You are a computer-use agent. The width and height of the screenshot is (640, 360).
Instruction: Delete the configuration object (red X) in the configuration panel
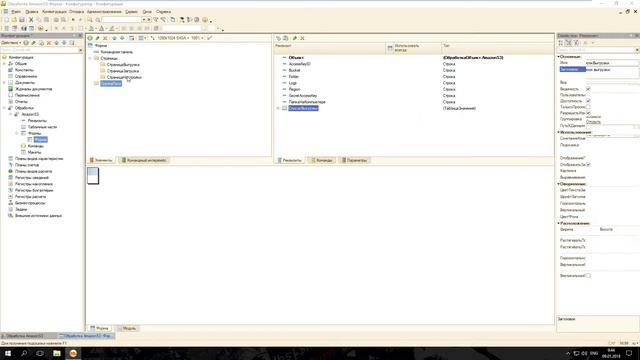tap(49, 42)
